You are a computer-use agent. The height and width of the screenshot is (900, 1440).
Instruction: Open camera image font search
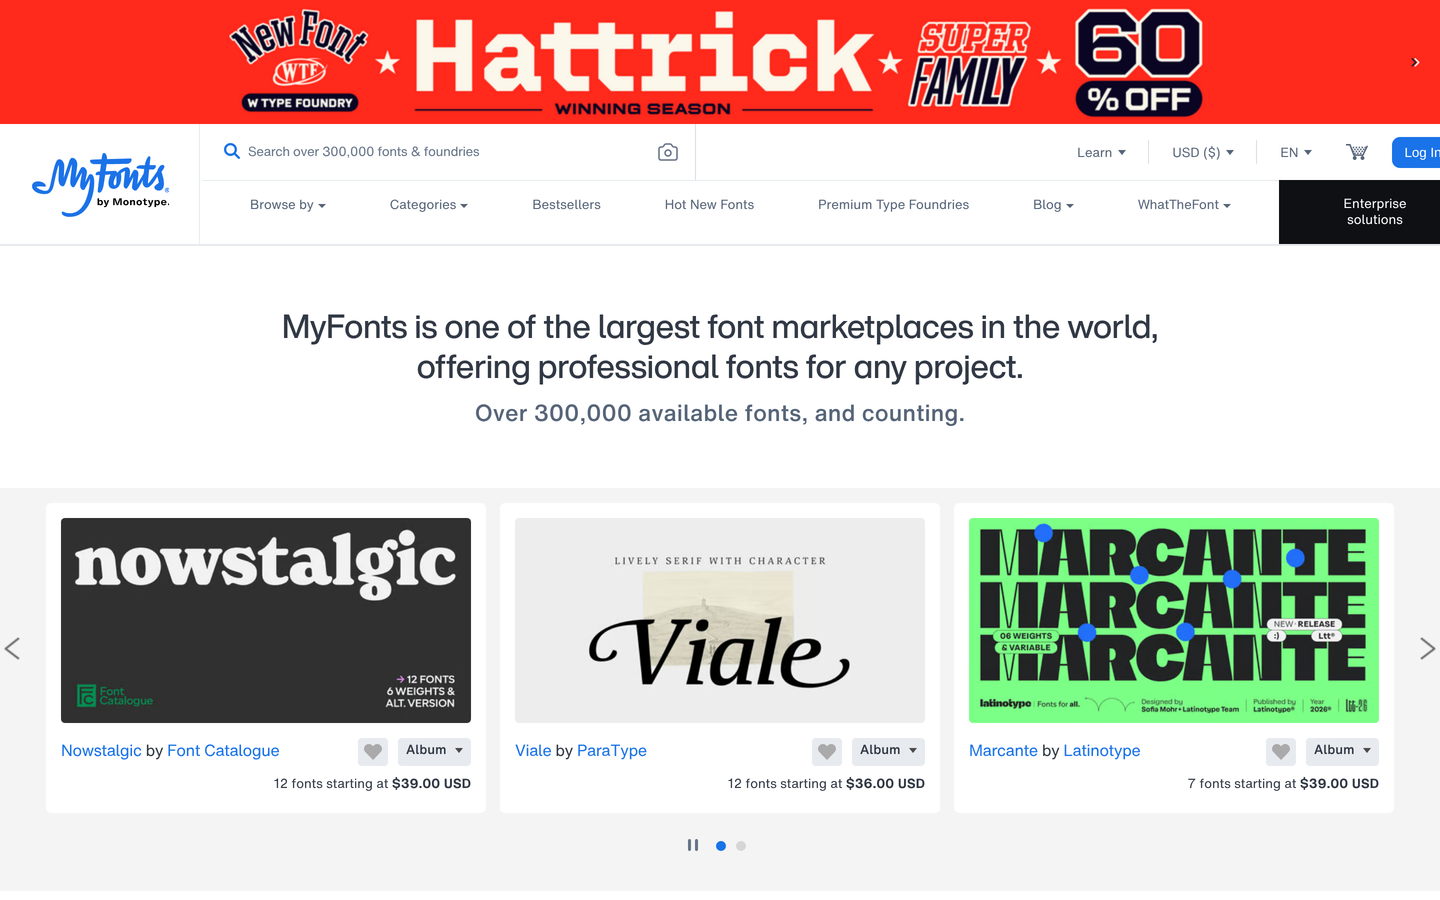[668, 152]
